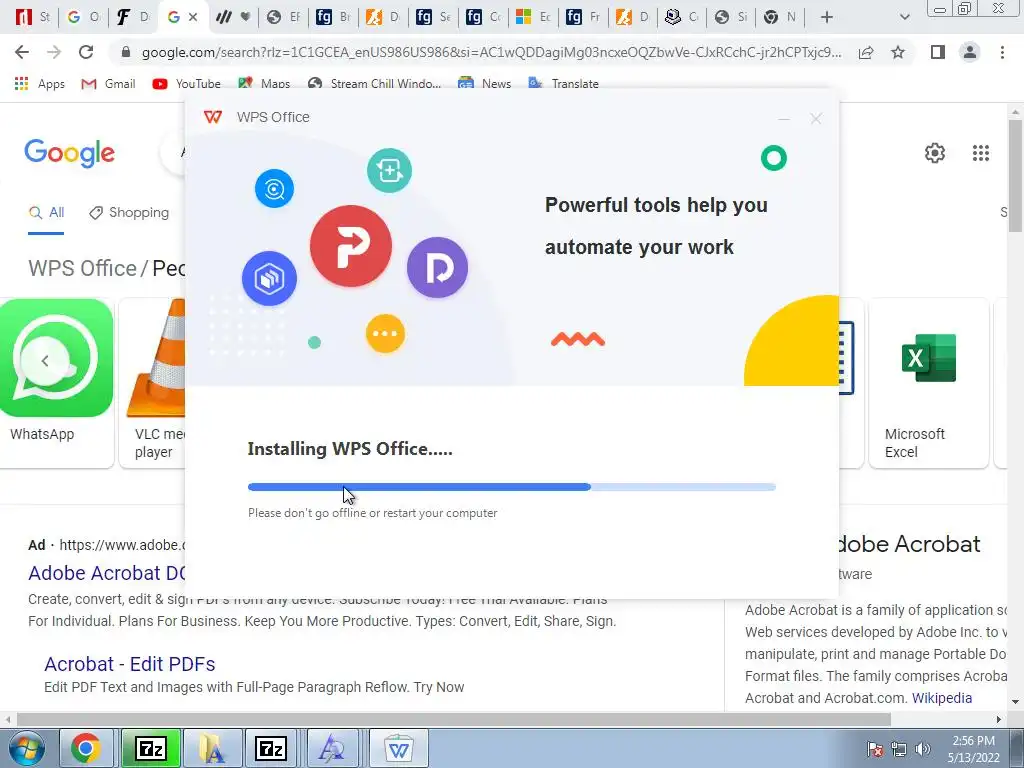This screenshot has height=768, width=1024.
Task: Click the purple D icon in installer
Action: (438, 267)
